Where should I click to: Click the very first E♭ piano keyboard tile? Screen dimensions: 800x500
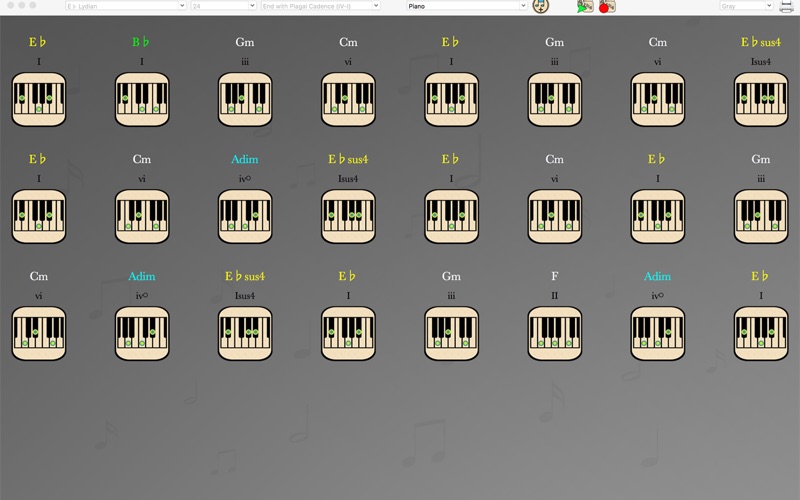coord(39,99)
